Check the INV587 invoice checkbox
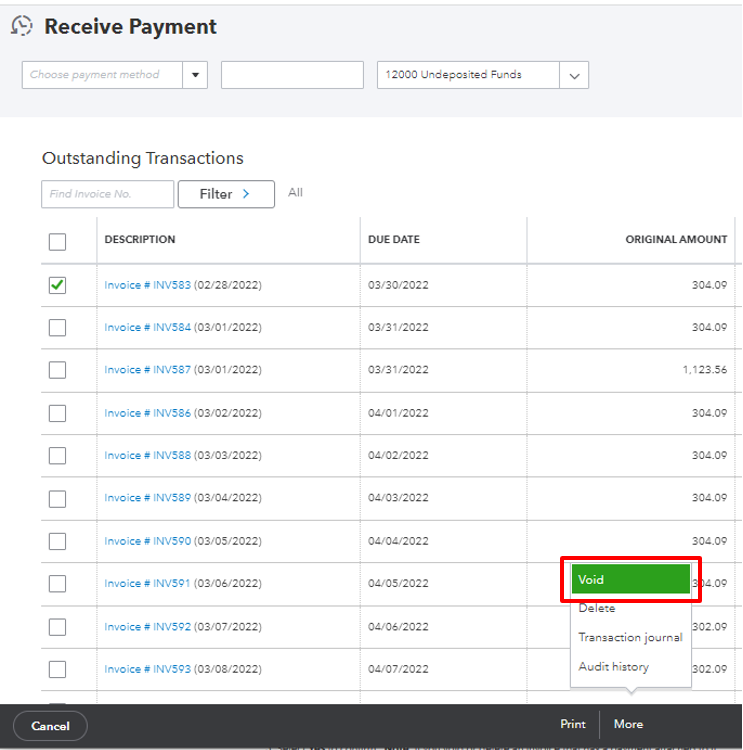Viewport: 743px width, 750px height. coord(57,370)
